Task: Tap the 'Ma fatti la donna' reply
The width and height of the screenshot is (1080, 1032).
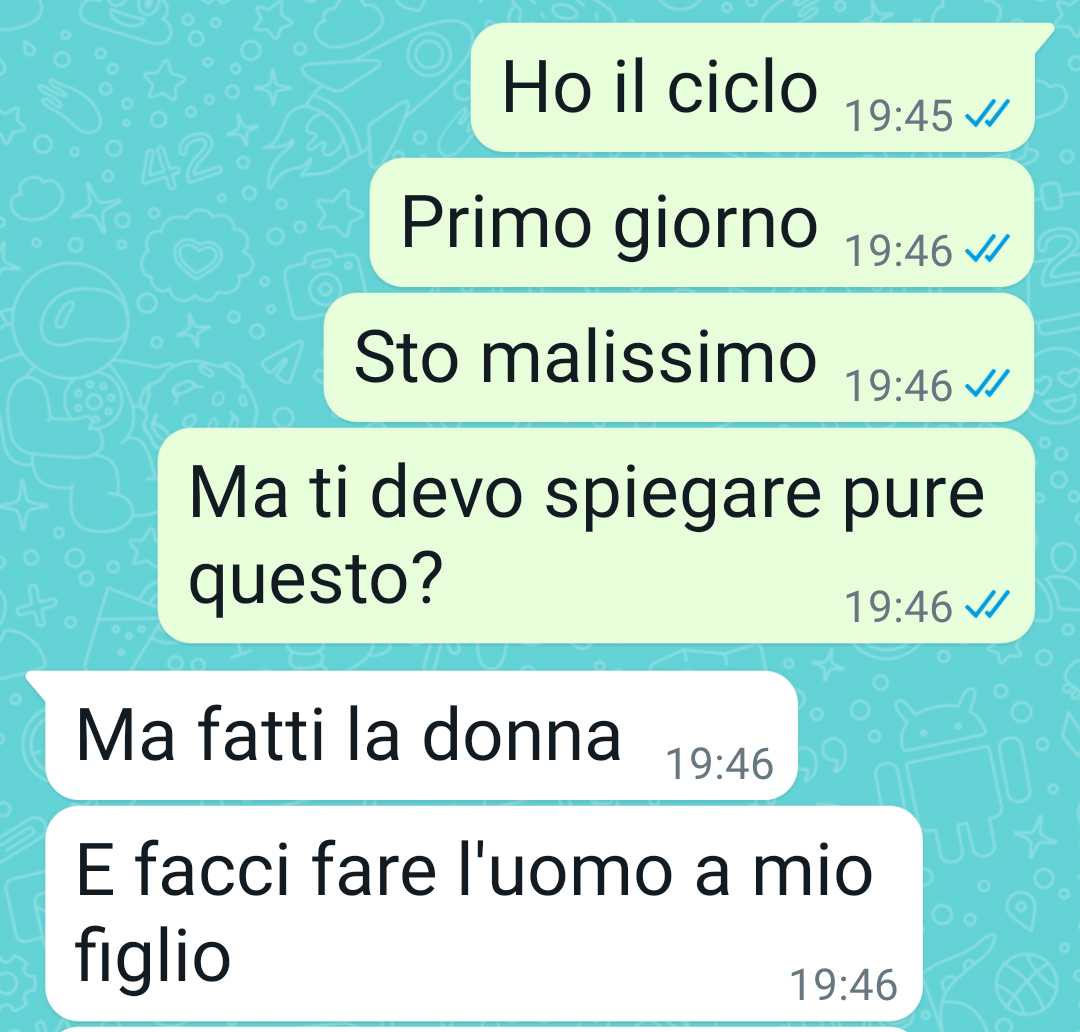Action: click(422, 735)
